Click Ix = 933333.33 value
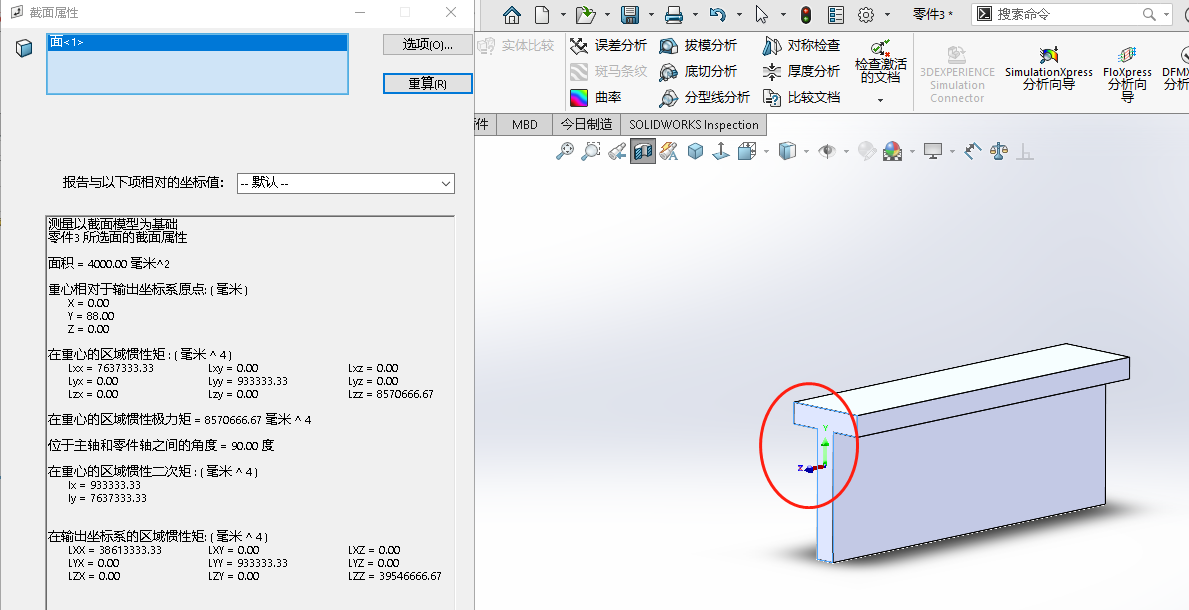Image resolution: width=1189 pixels, height=610 pixels. point(105,485)
